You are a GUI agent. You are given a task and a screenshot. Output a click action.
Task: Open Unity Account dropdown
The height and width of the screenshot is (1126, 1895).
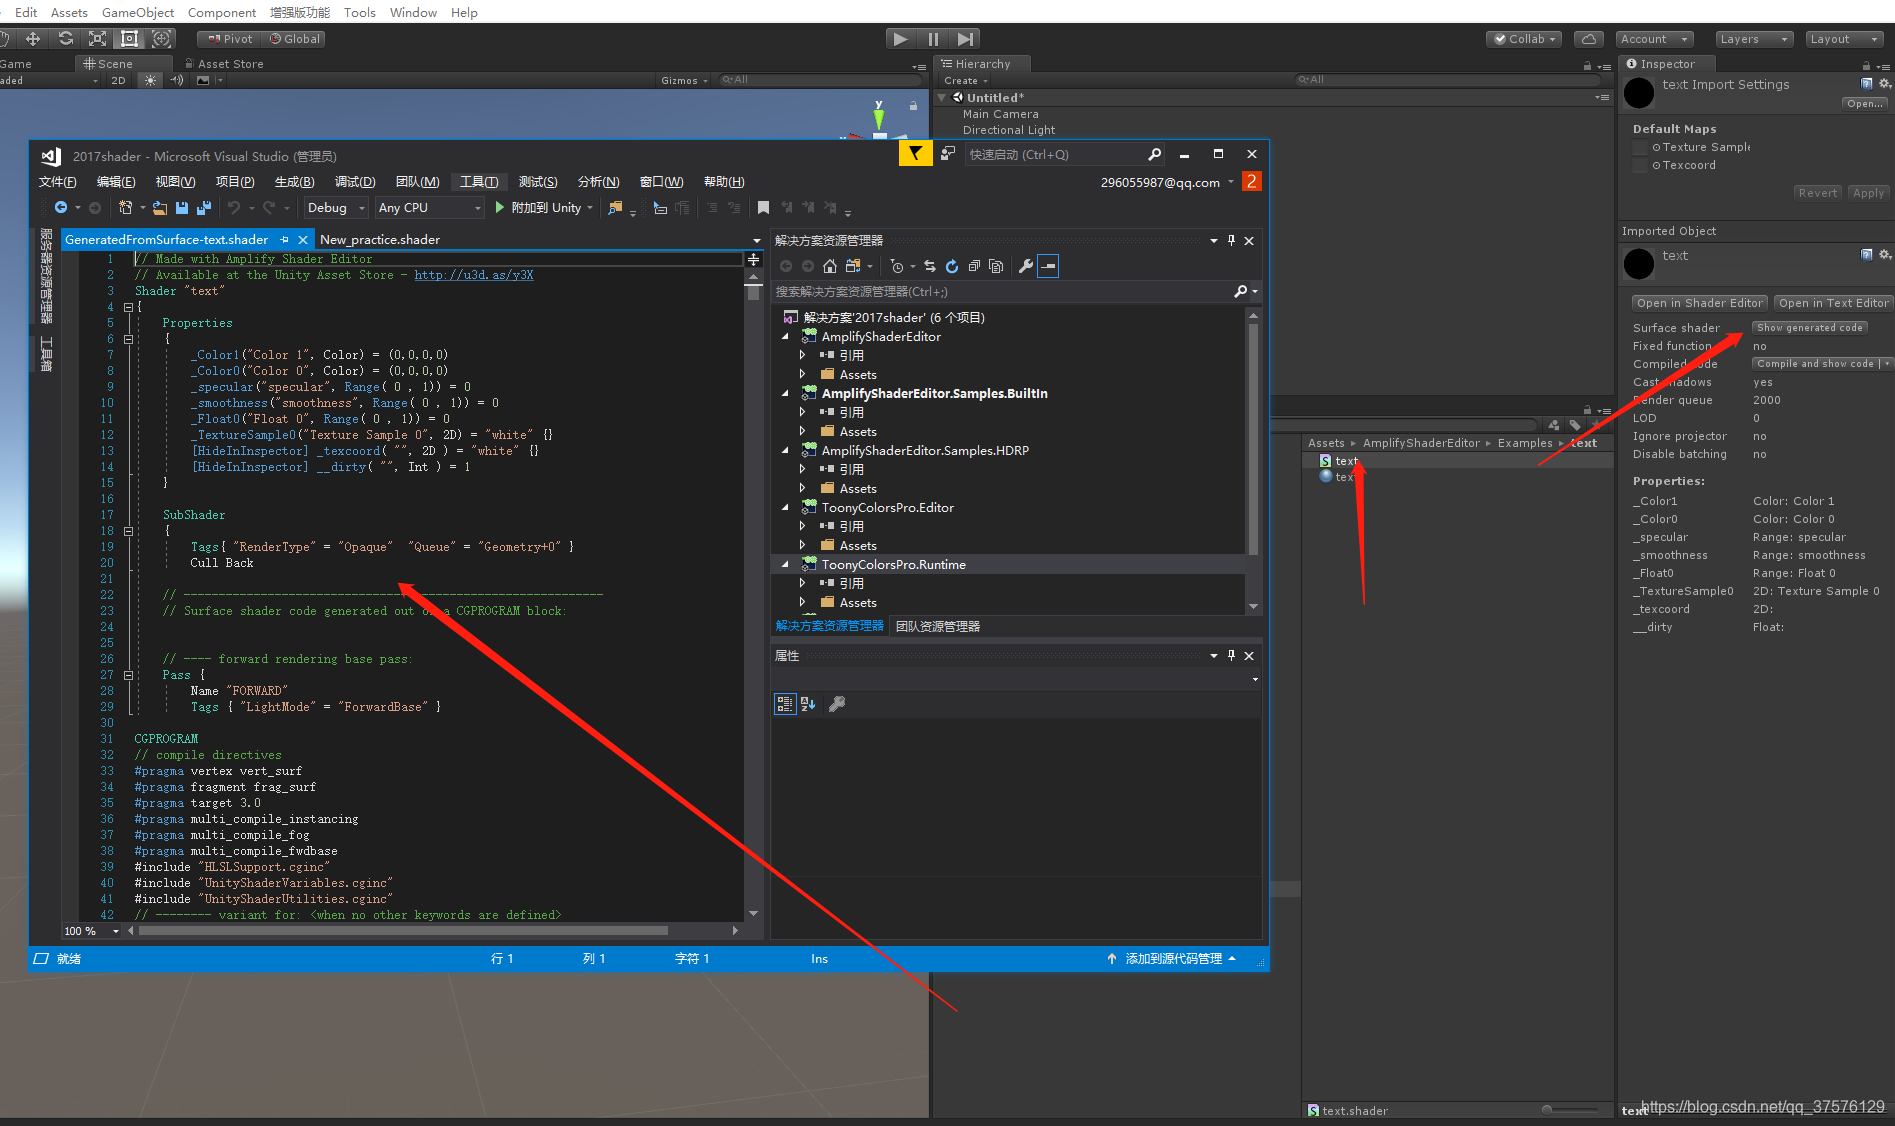tap(1655, 39)
